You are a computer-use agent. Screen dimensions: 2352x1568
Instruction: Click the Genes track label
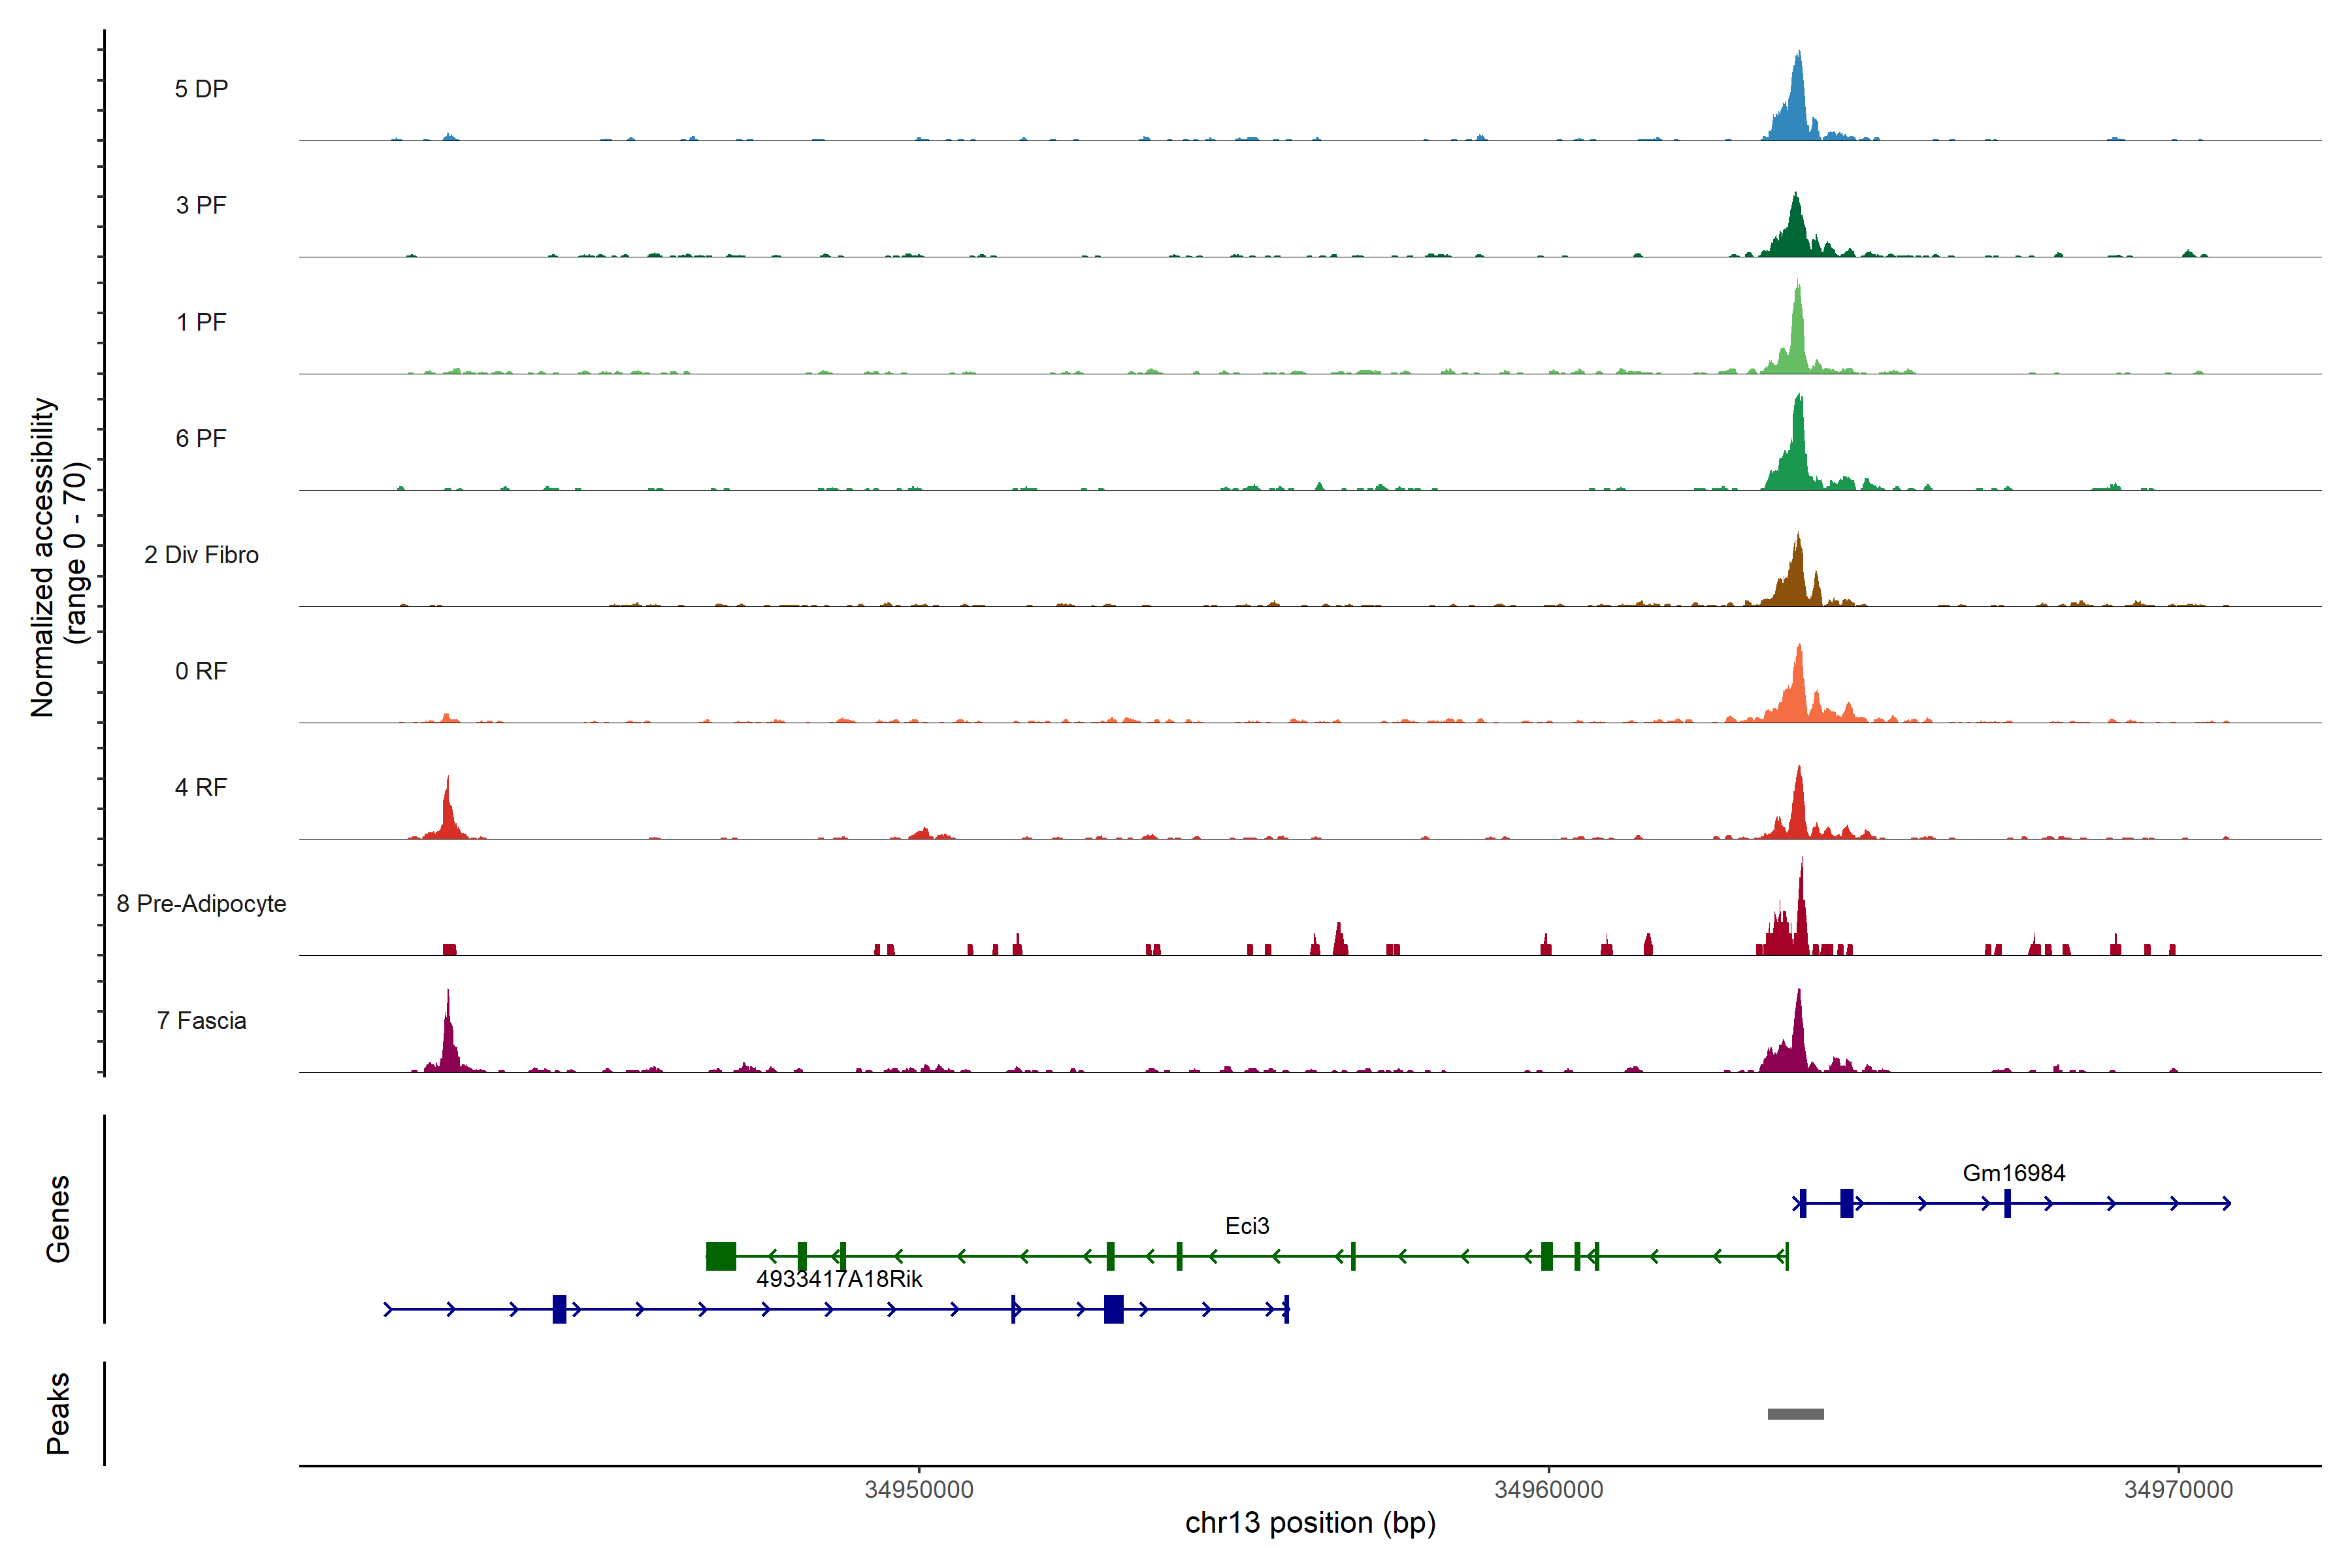click(x=58, y=1219)
